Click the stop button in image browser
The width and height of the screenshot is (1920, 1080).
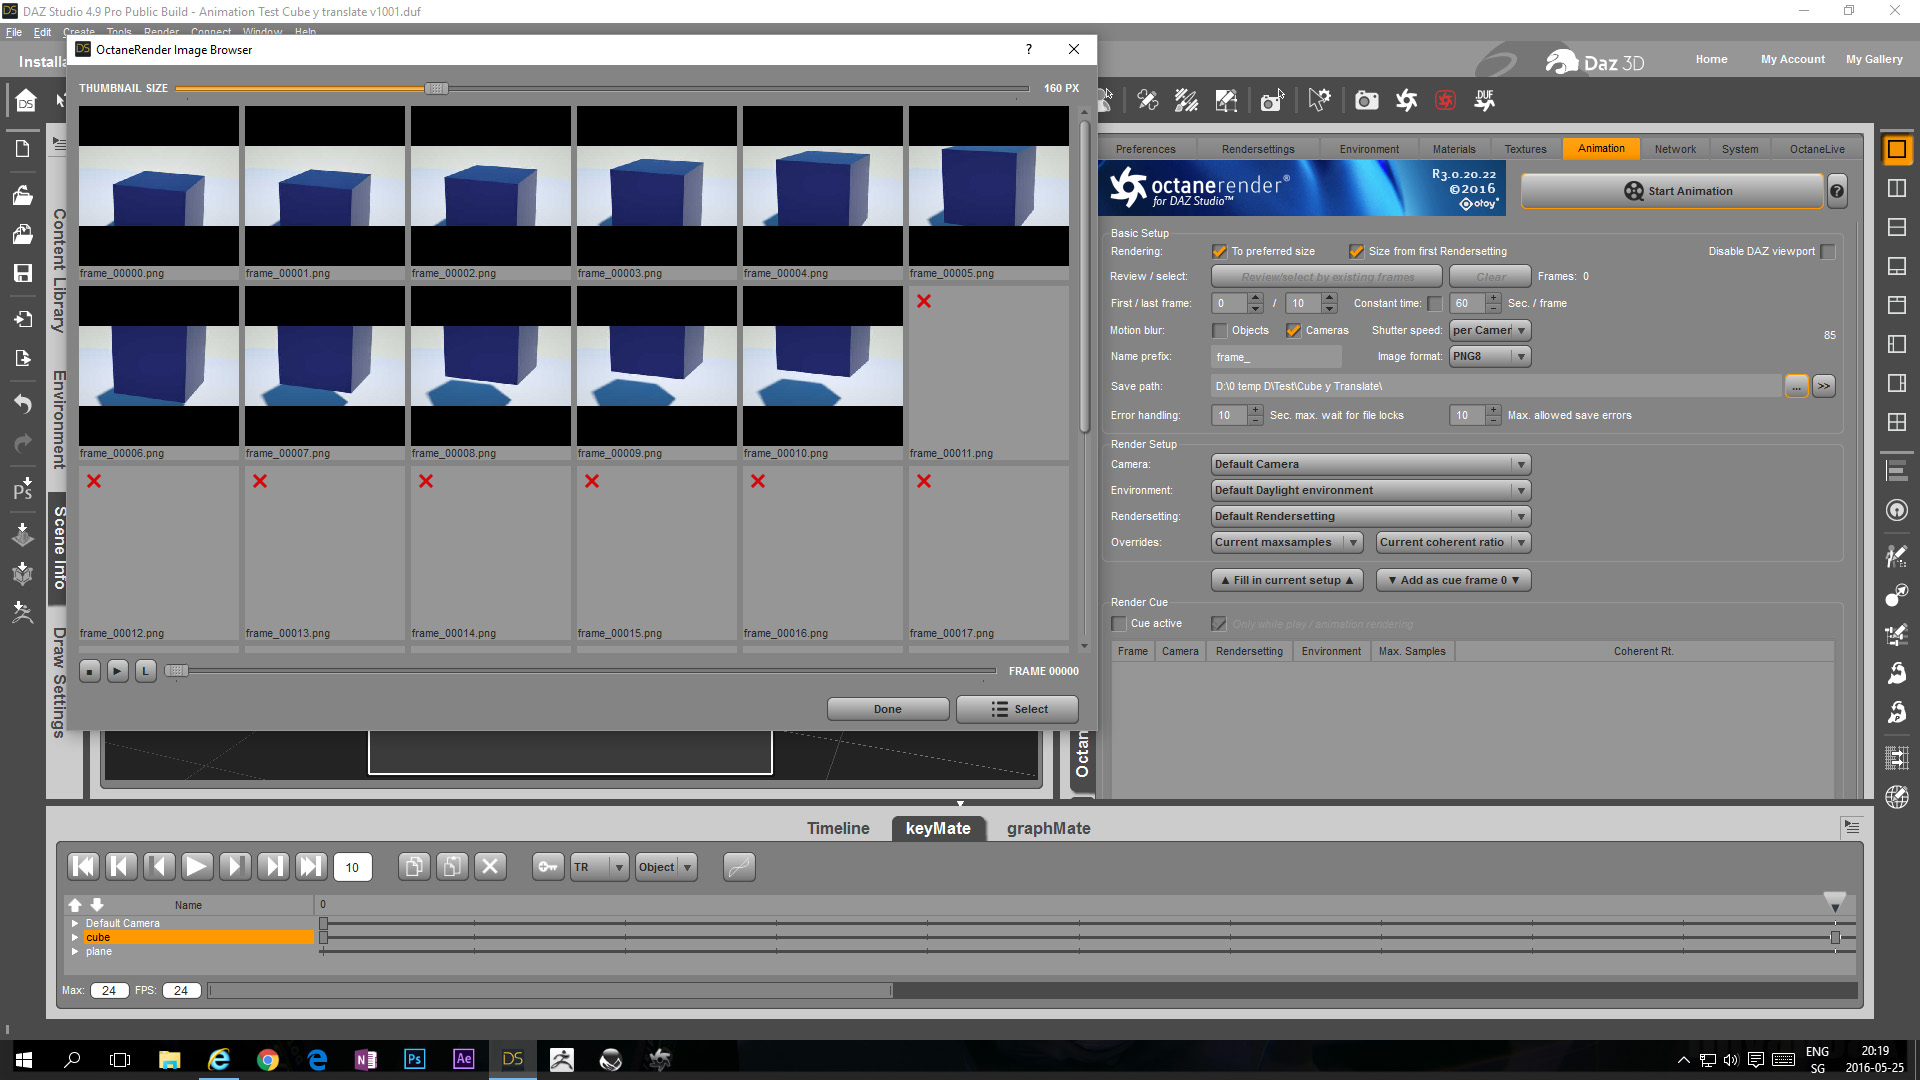(89, 671)
